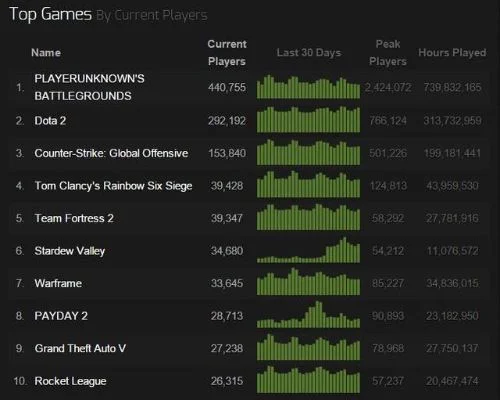The width and height of the screenshot is (500, 400).
Task: Open the Stardew Valley game page
Action: (x=70, y=251)
